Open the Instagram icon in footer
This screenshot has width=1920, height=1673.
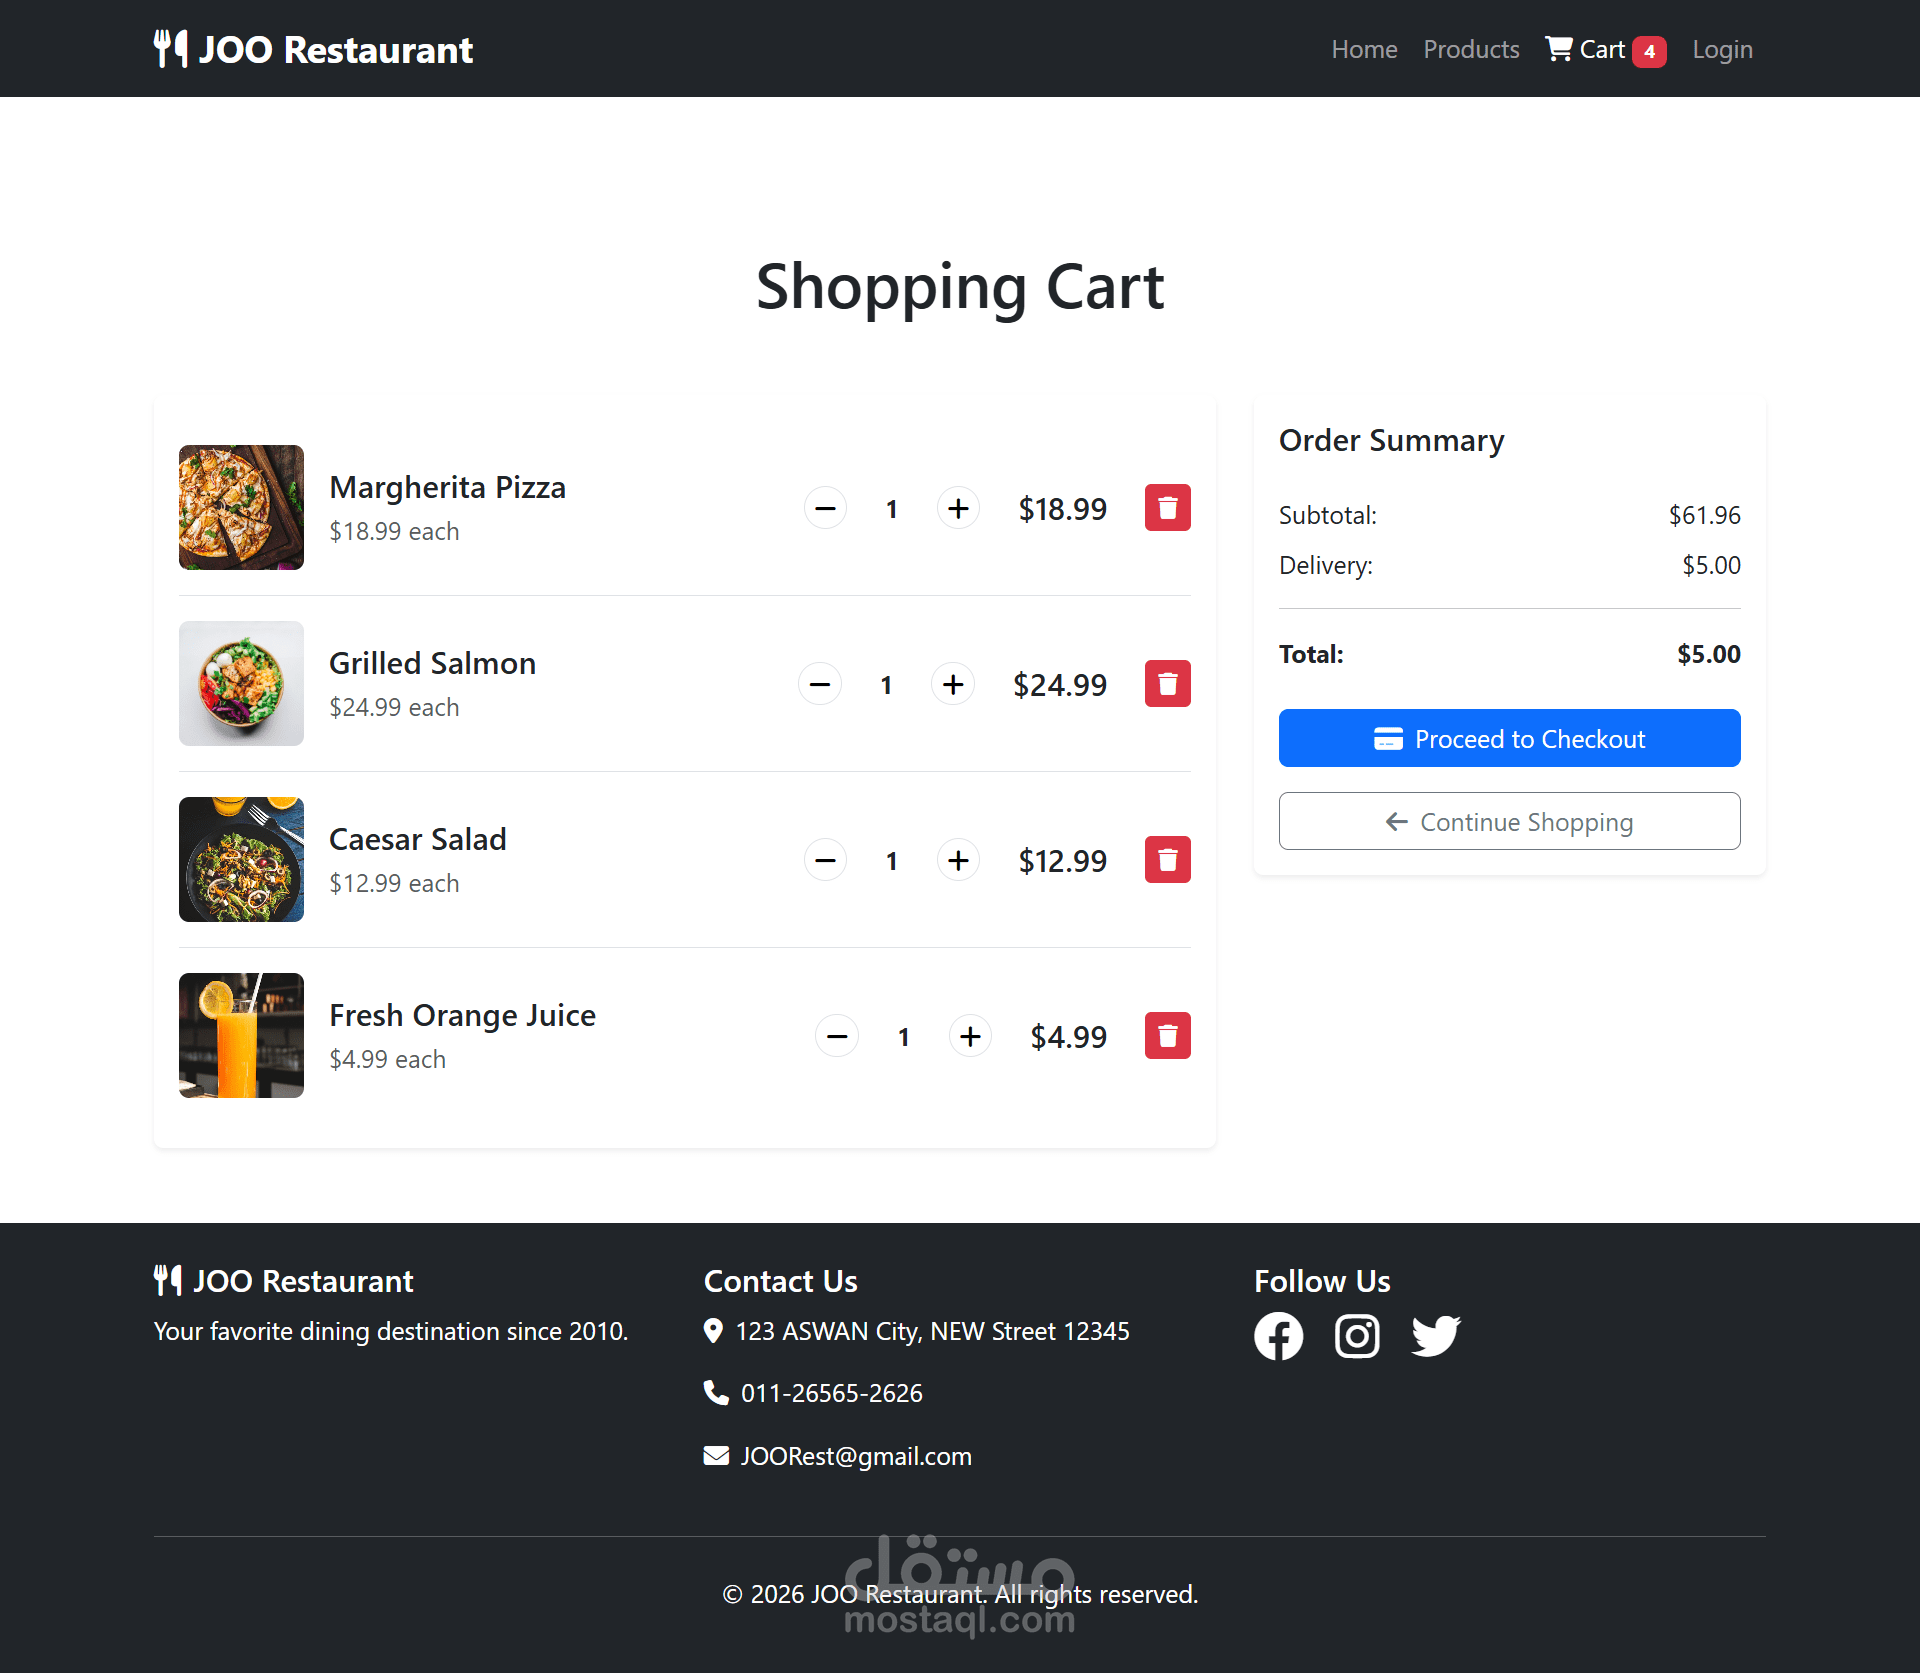coord(1357,1336)
